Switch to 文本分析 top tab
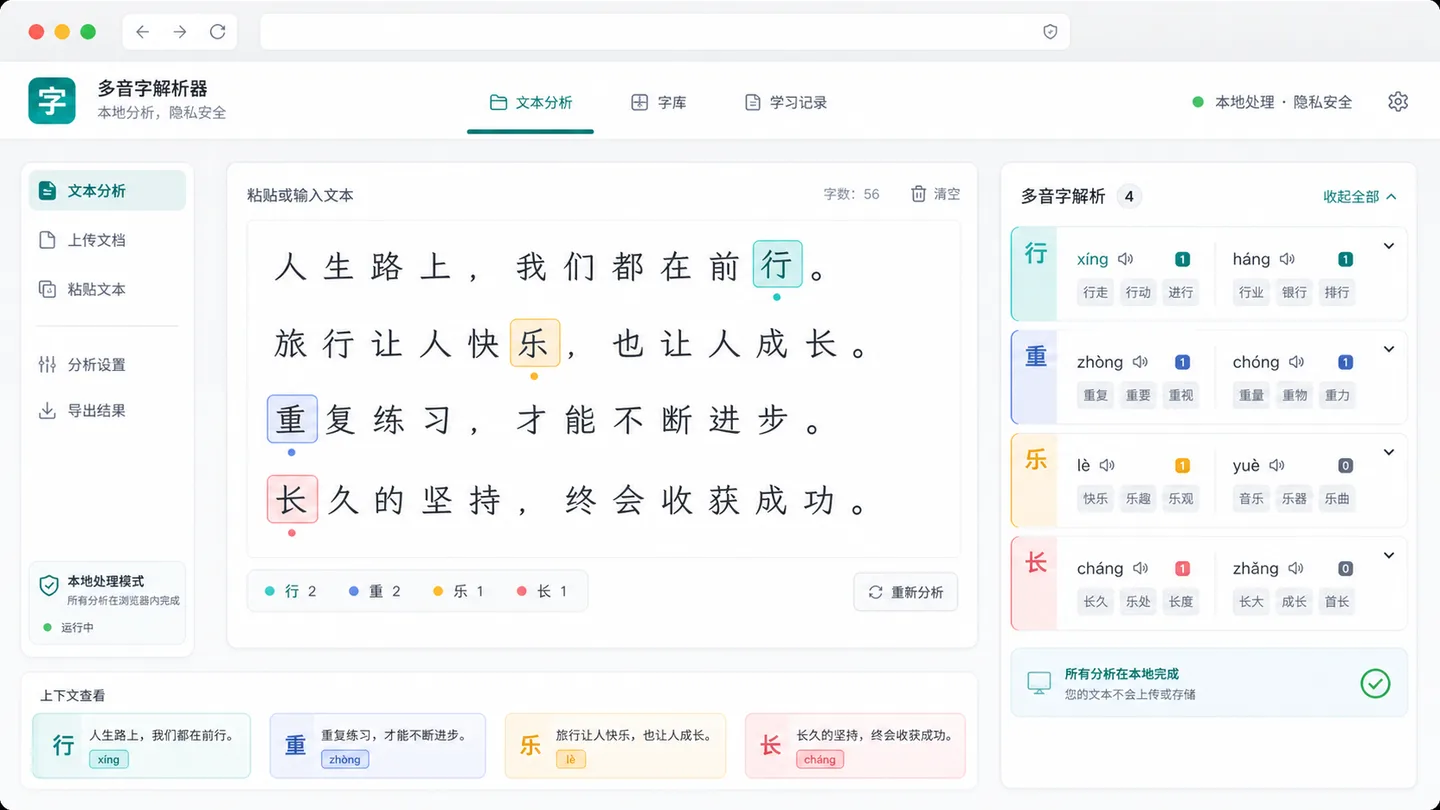This screenshot has width=1440, height=810. [x=530, y=102]
